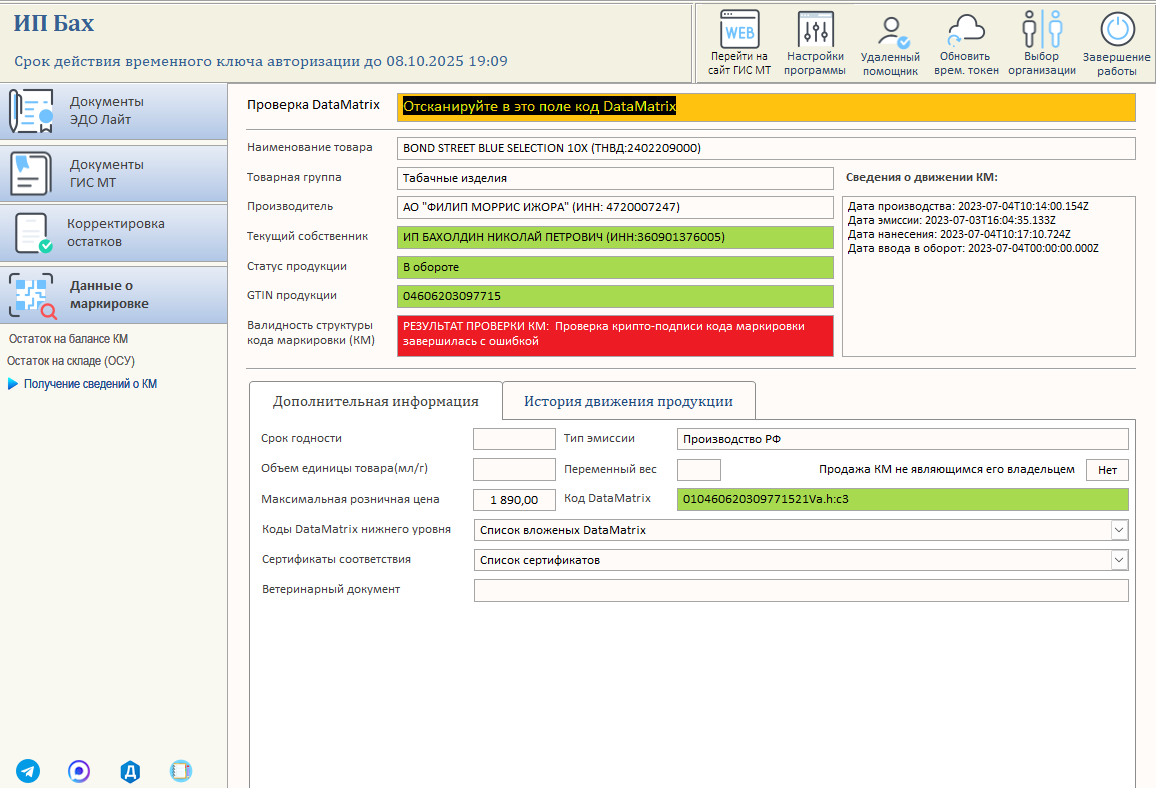Screen dimensions: 1156x788
Task: Click the power icon to finish work
Action: (1117, 29)
